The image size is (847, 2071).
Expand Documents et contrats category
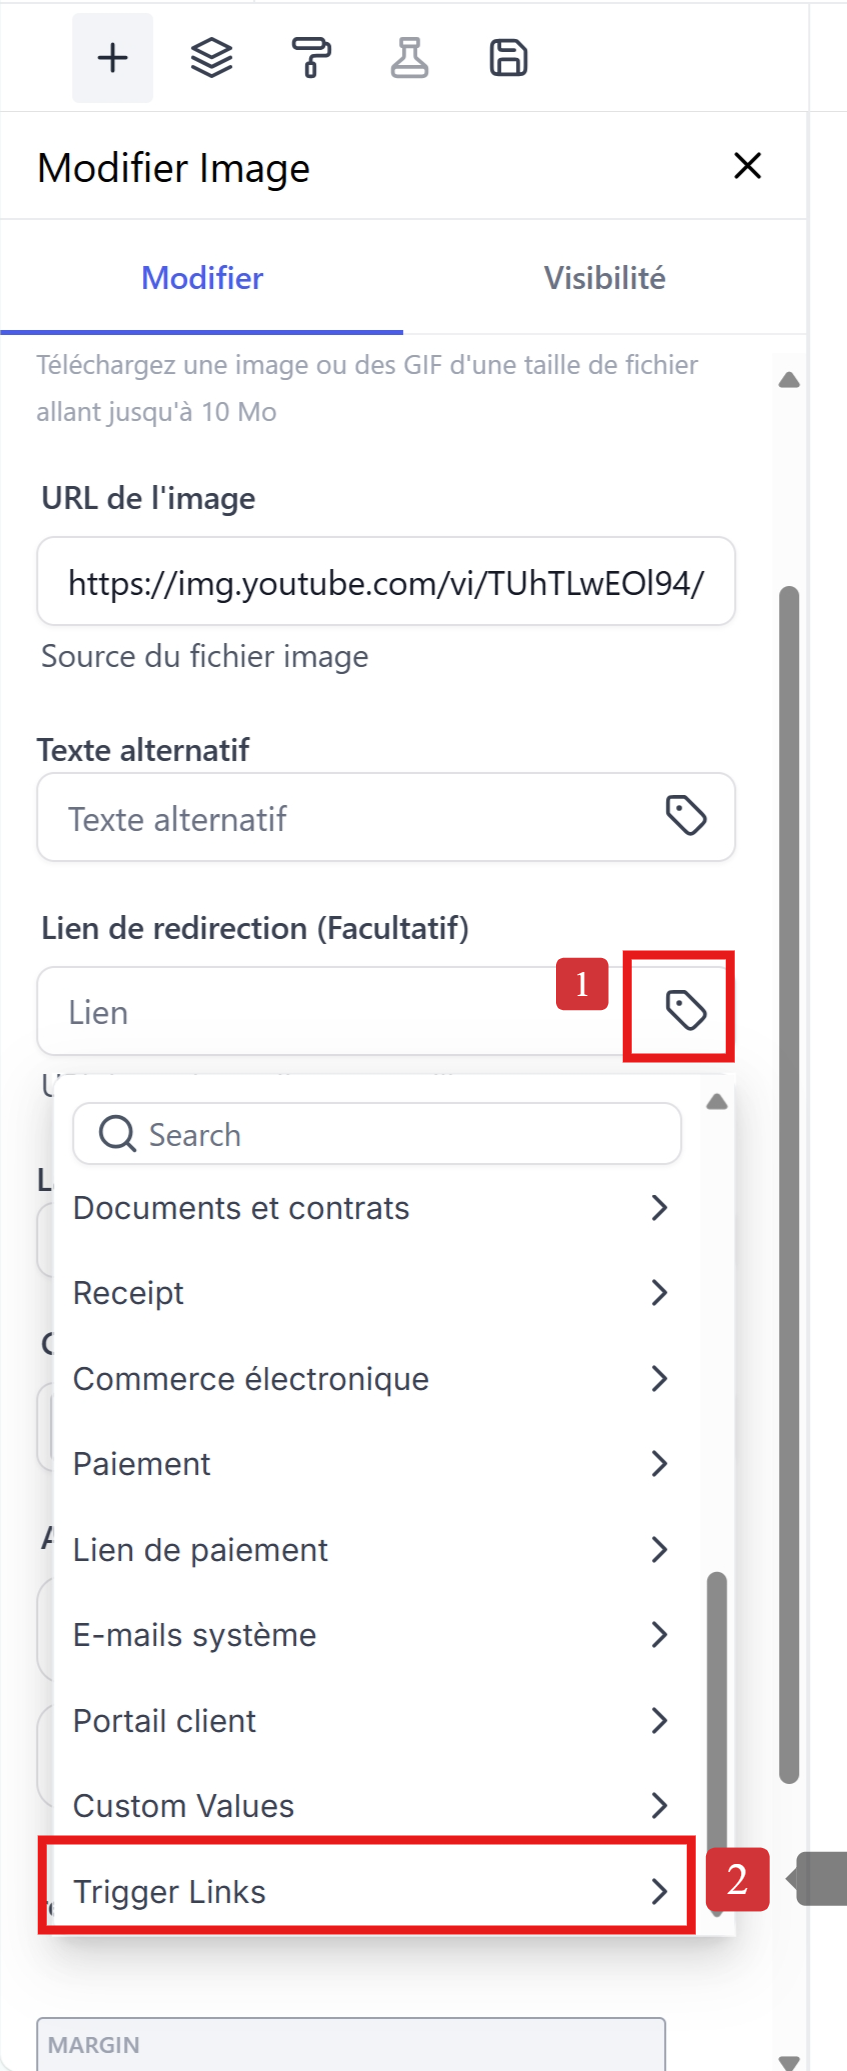point(369,1208)
